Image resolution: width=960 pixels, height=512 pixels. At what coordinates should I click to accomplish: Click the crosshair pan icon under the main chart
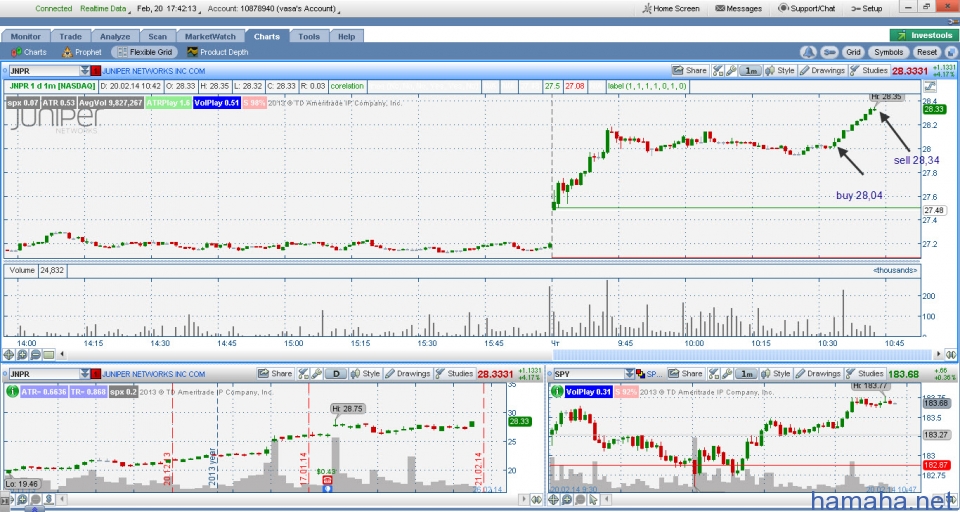pyautogui.click(x=9, y=354)
